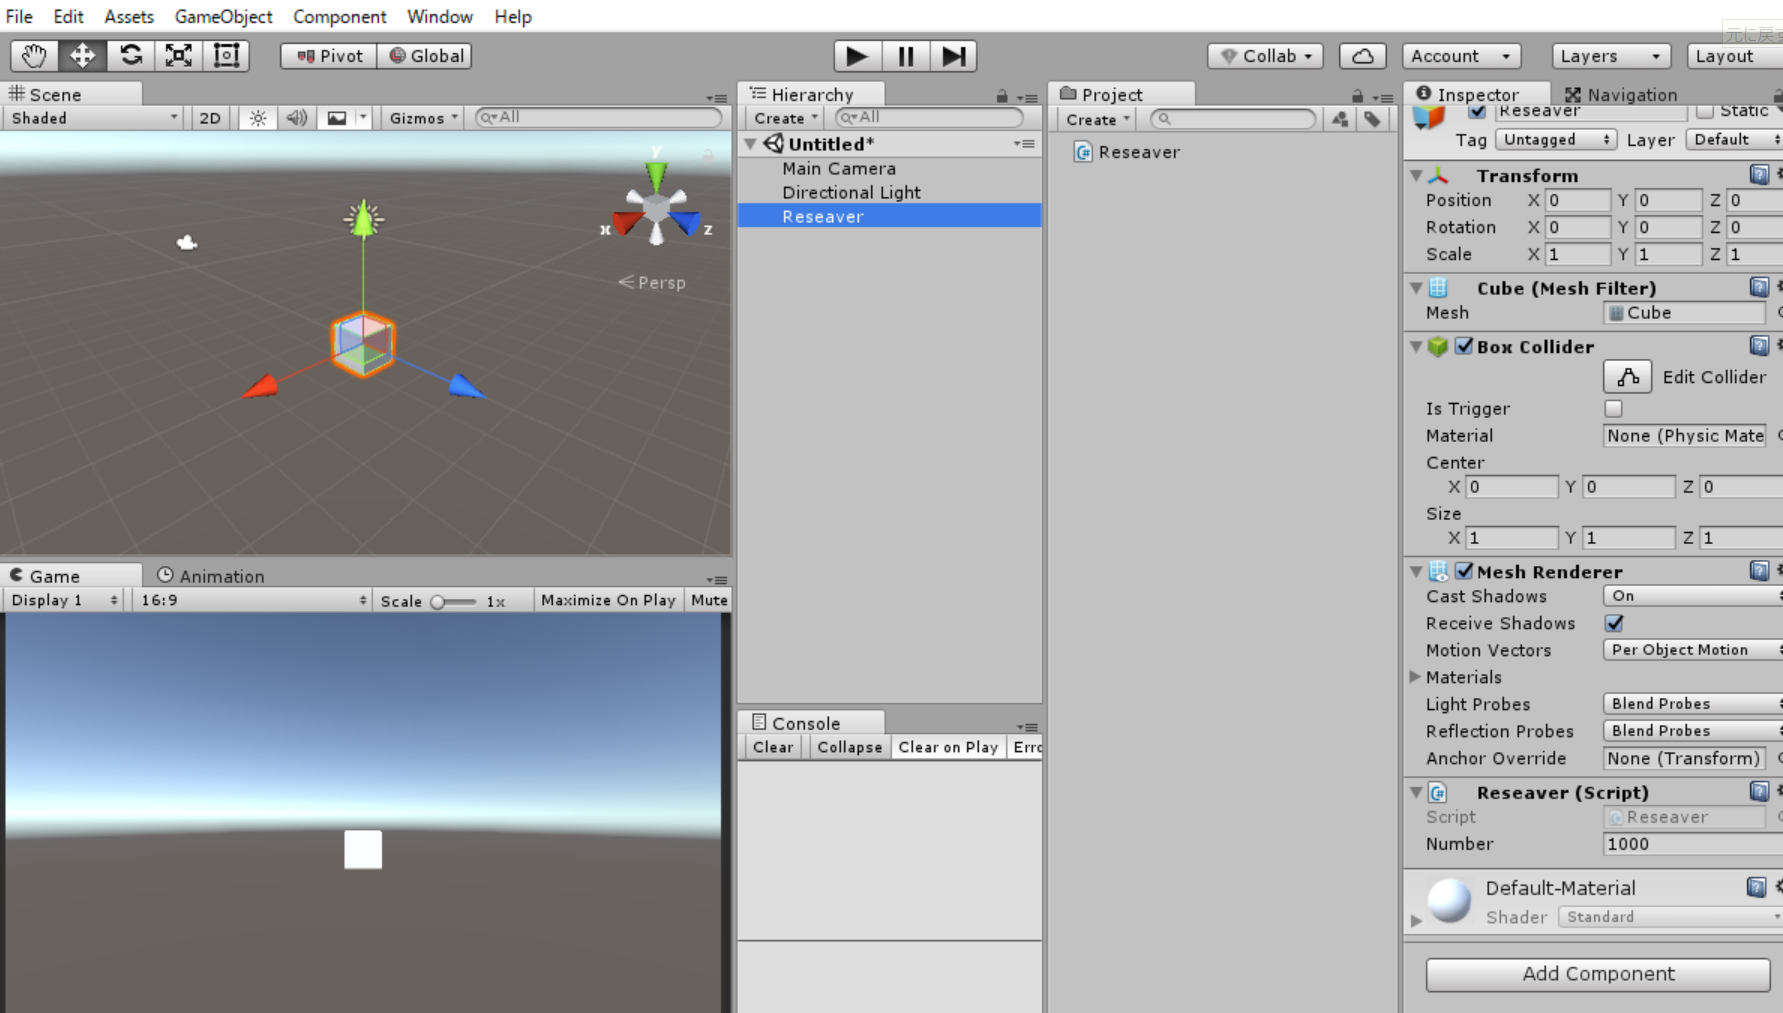Open the Tag Untagged dropdown

tap(1555, 140)
